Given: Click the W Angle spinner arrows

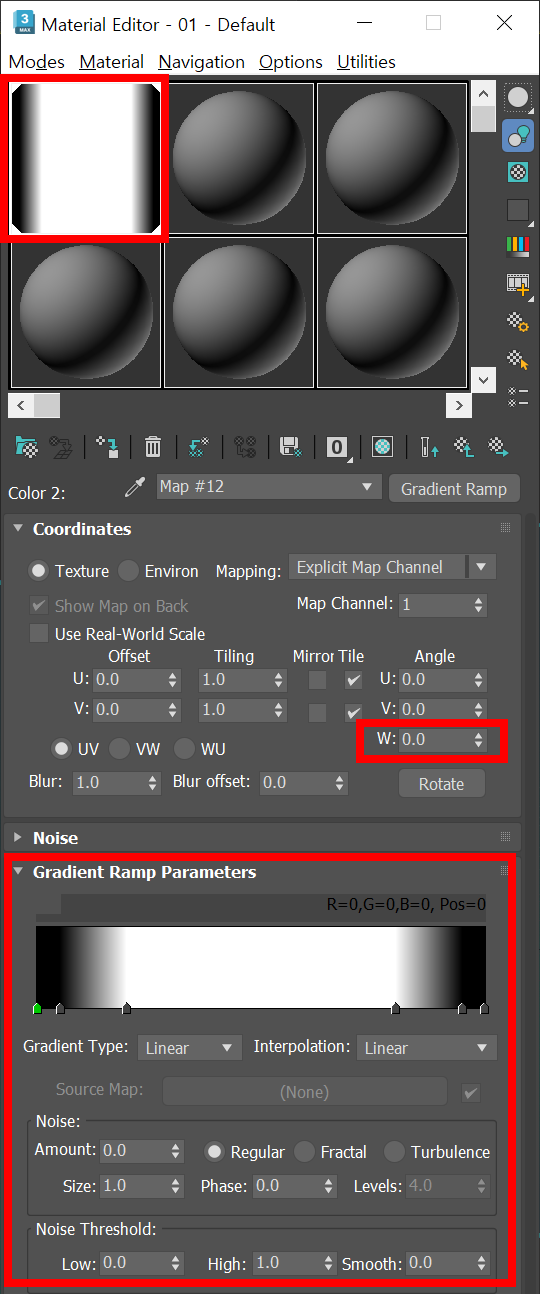Looking at the screenshot, I should pyautogui.click(x=479, y=740).
